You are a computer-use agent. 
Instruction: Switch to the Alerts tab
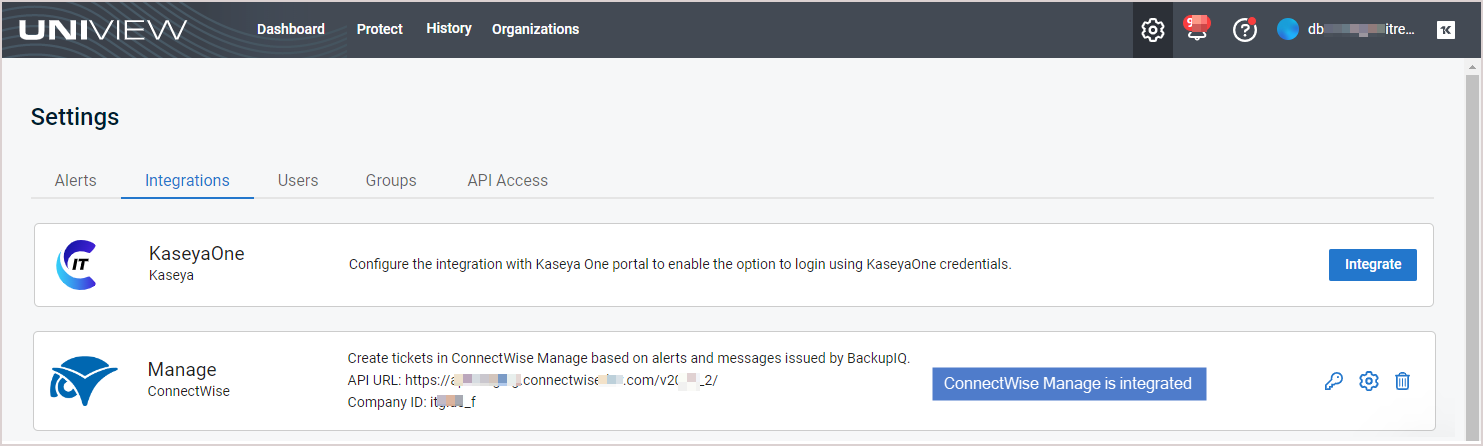[x=76, y=181]
